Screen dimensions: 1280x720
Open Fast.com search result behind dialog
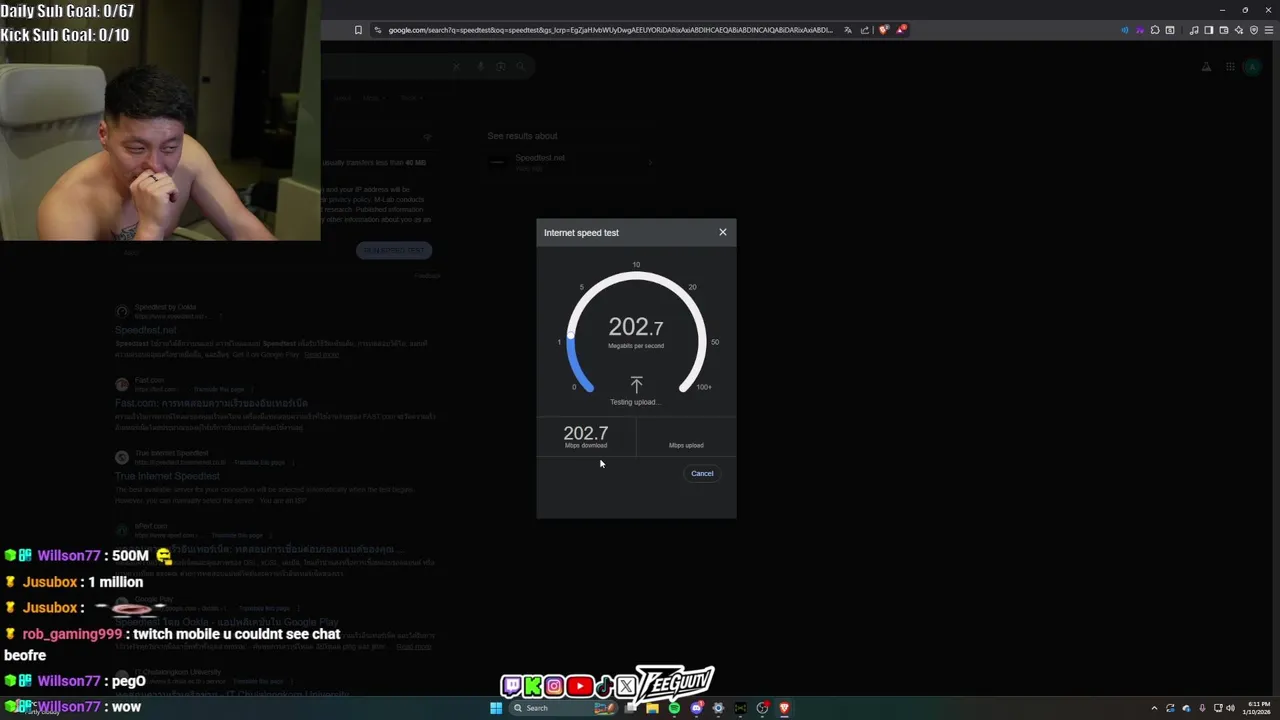pyautogui.click(x=211, y=403)
